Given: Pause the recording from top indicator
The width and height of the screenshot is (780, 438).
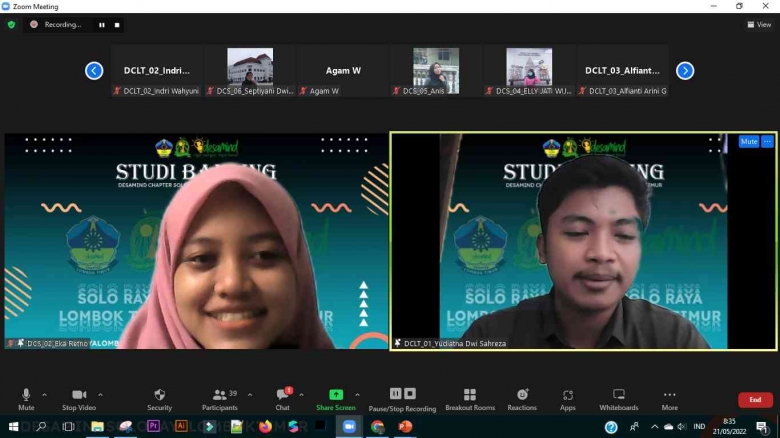Looking at the screenshot, I should pos(101,24).
